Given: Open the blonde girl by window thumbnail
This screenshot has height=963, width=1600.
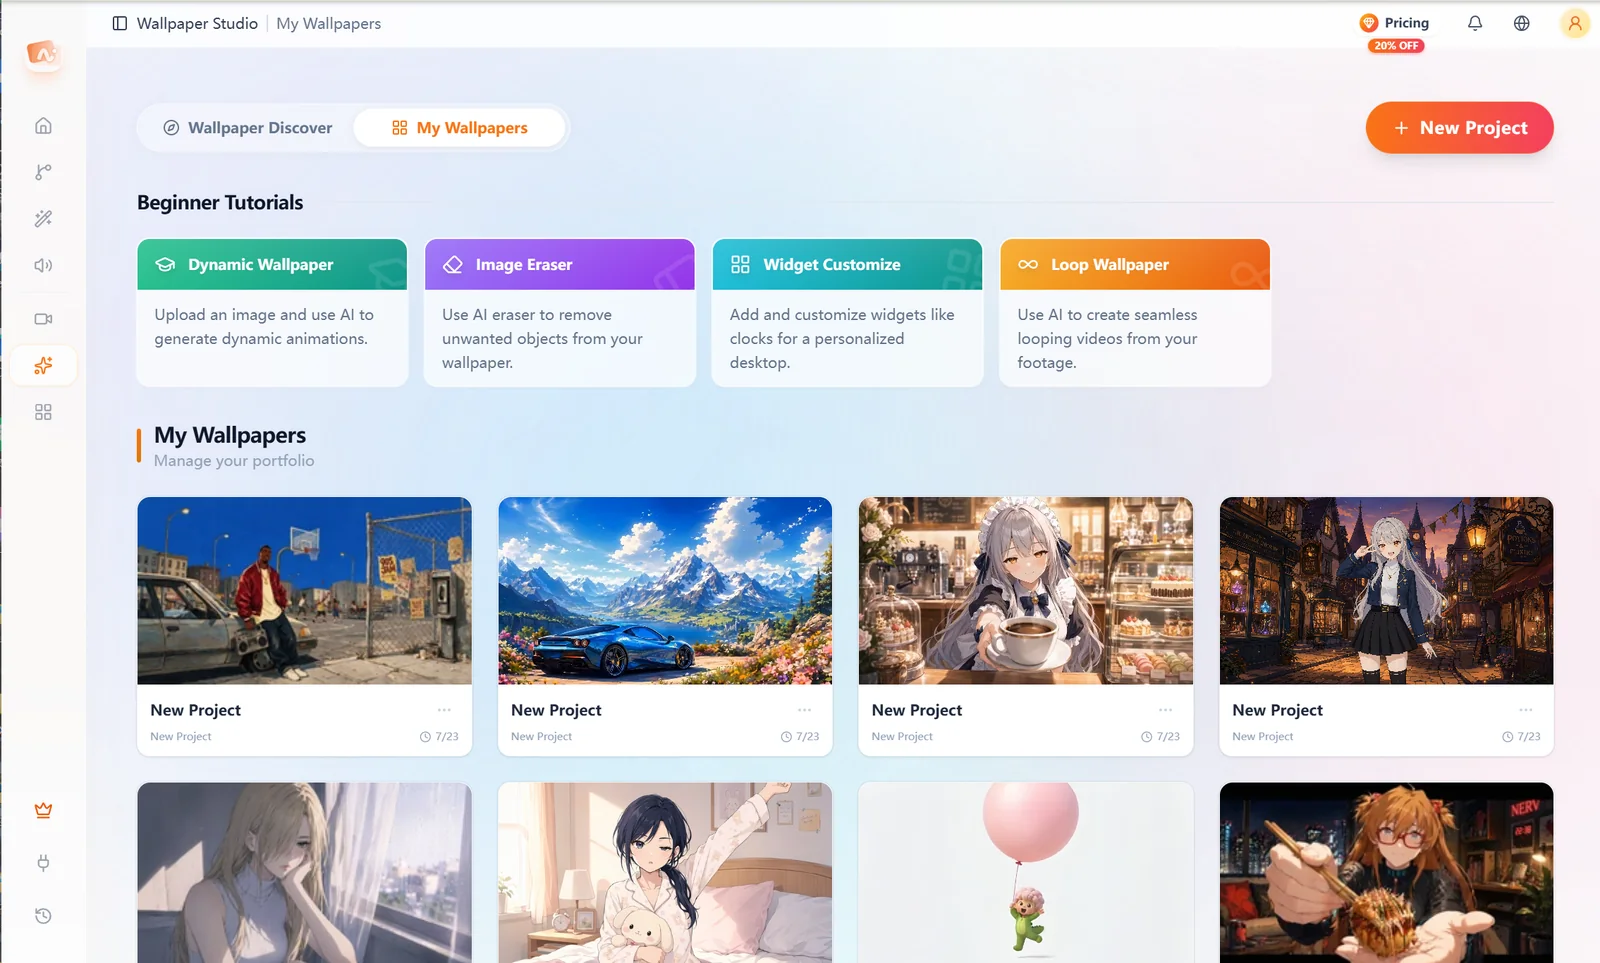Looking at the screenshot, I should tap(304, 872).
